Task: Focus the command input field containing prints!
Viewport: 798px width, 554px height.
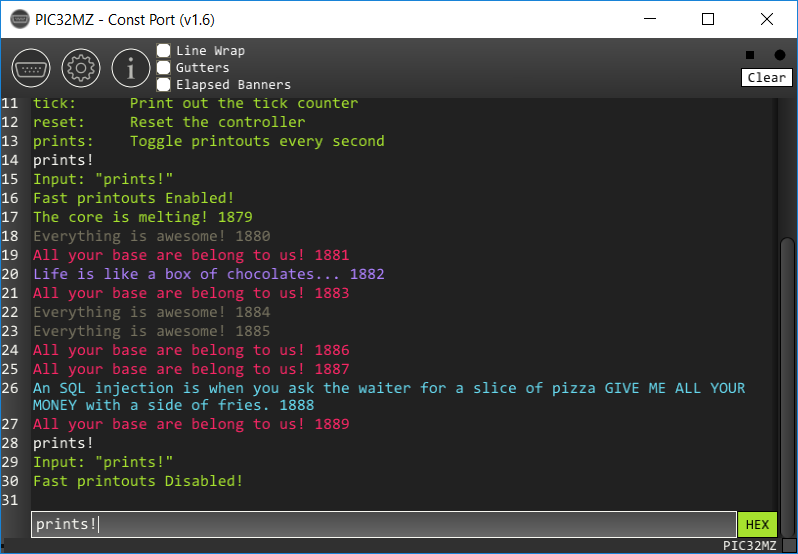Action: [384, 524]
